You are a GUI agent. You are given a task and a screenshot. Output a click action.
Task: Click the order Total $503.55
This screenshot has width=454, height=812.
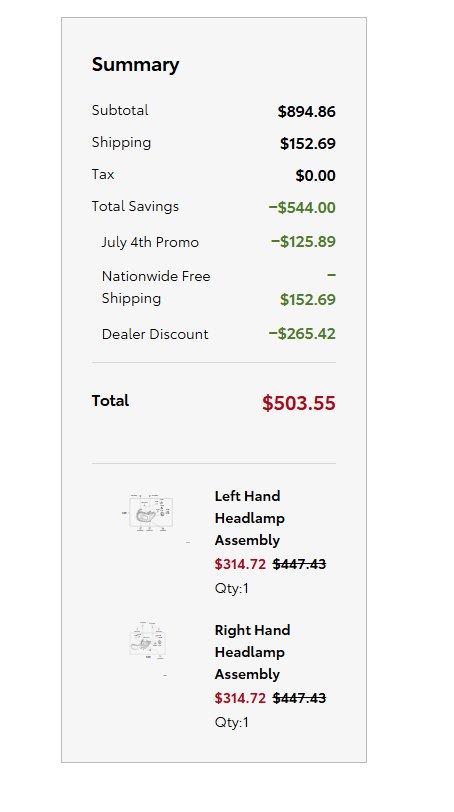(299, 403)
